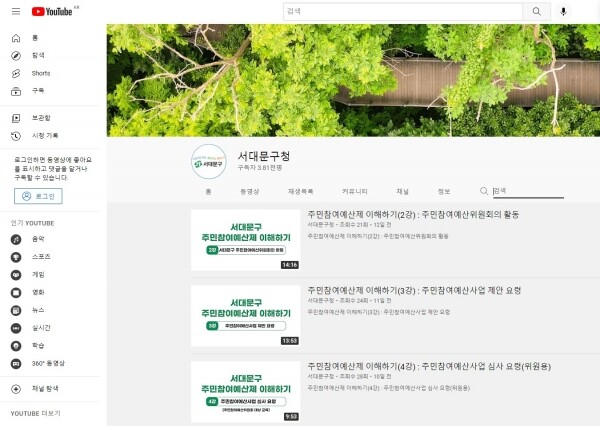600x426 pixels.
Task: Click the 로그인 sign-in button
Action: pos(38,196)
